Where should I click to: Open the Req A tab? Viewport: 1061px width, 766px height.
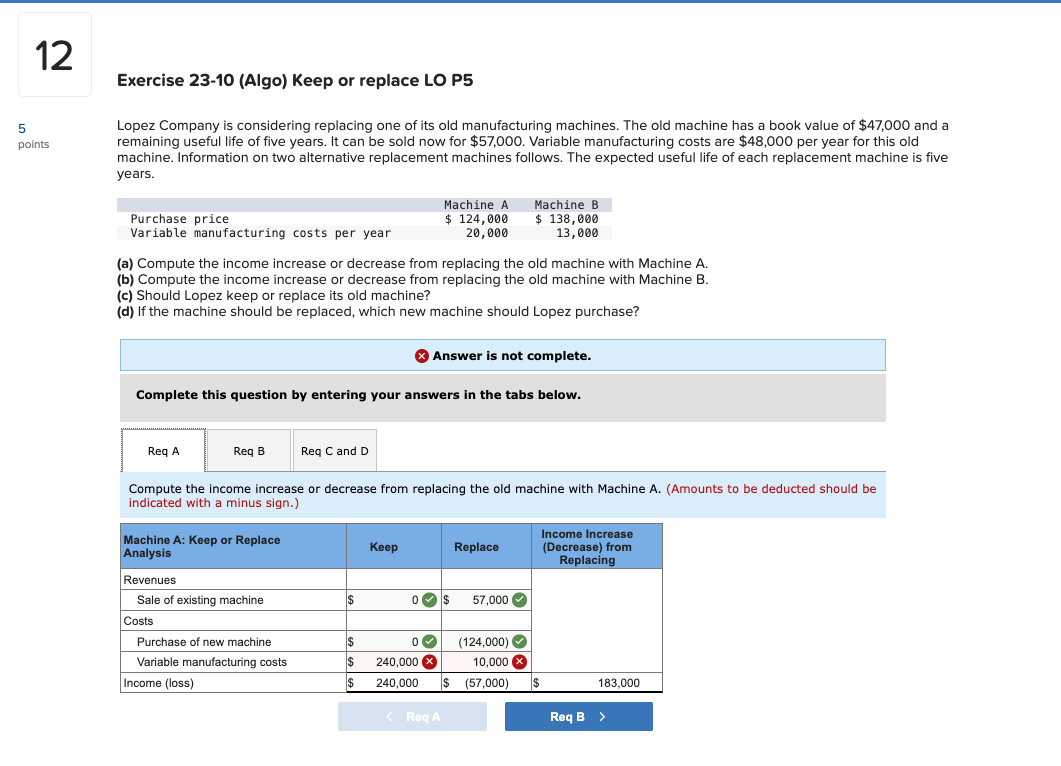(163, 451)
